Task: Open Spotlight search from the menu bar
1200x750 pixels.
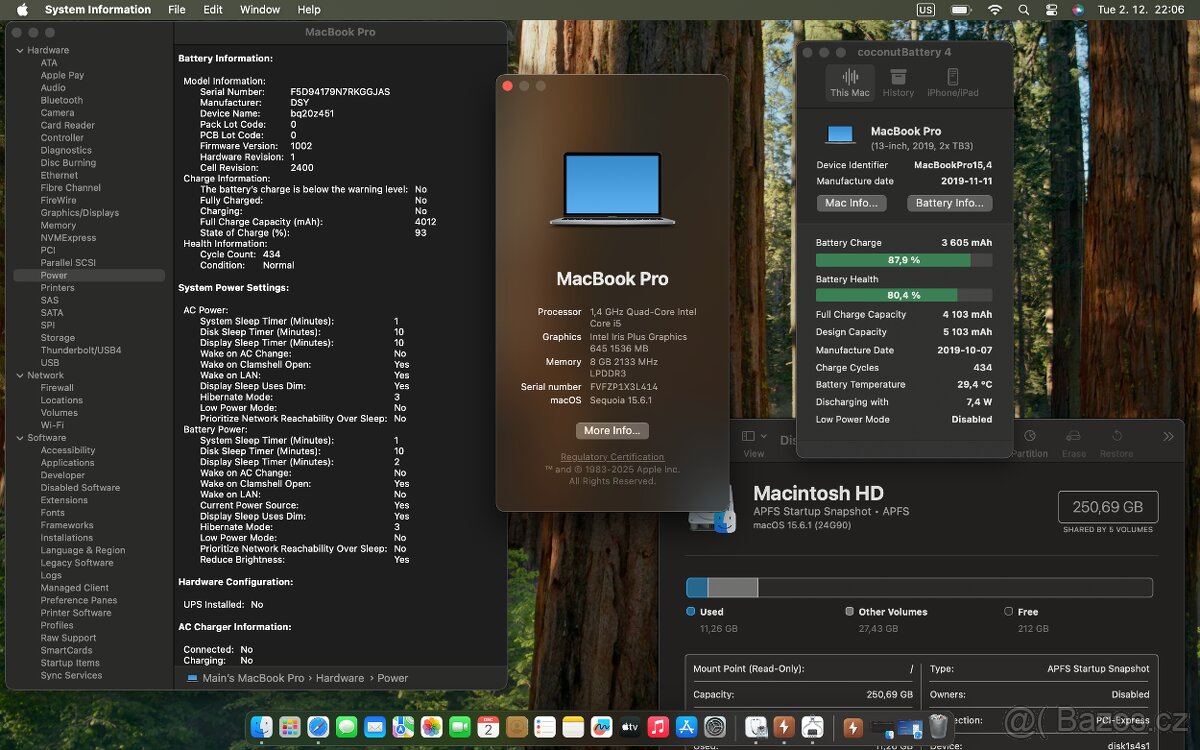Action: point(1022,9)
